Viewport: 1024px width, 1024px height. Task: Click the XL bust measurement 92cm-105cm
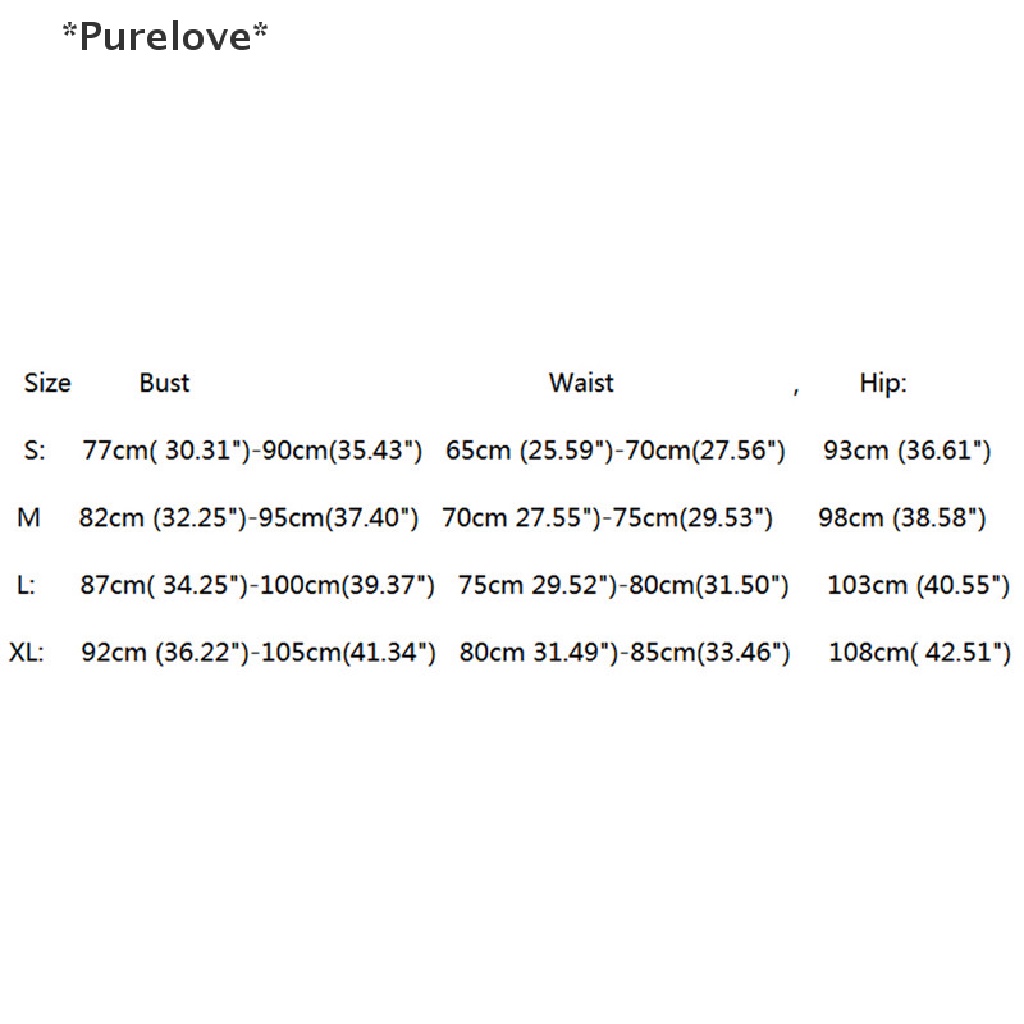(x=258, y=654)
